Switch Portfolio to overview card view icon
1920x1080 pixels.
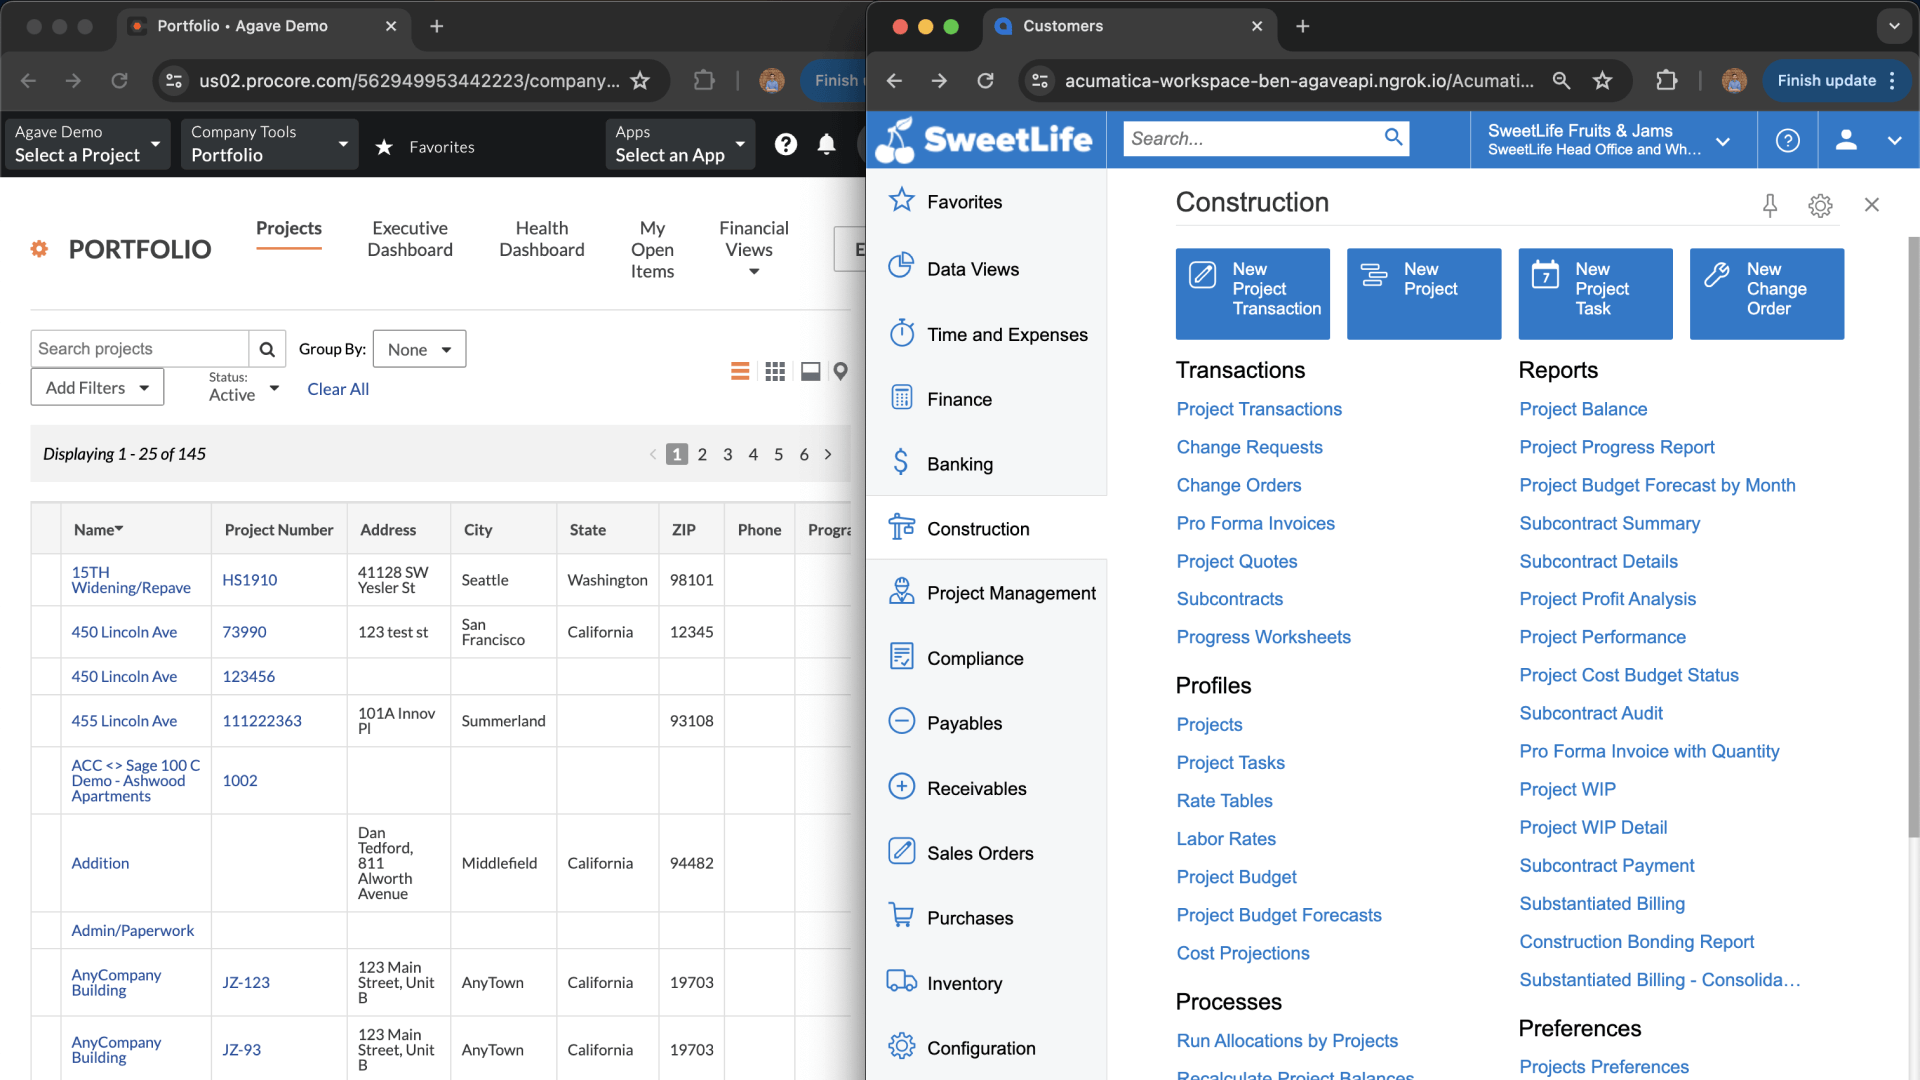coord(810,372)
